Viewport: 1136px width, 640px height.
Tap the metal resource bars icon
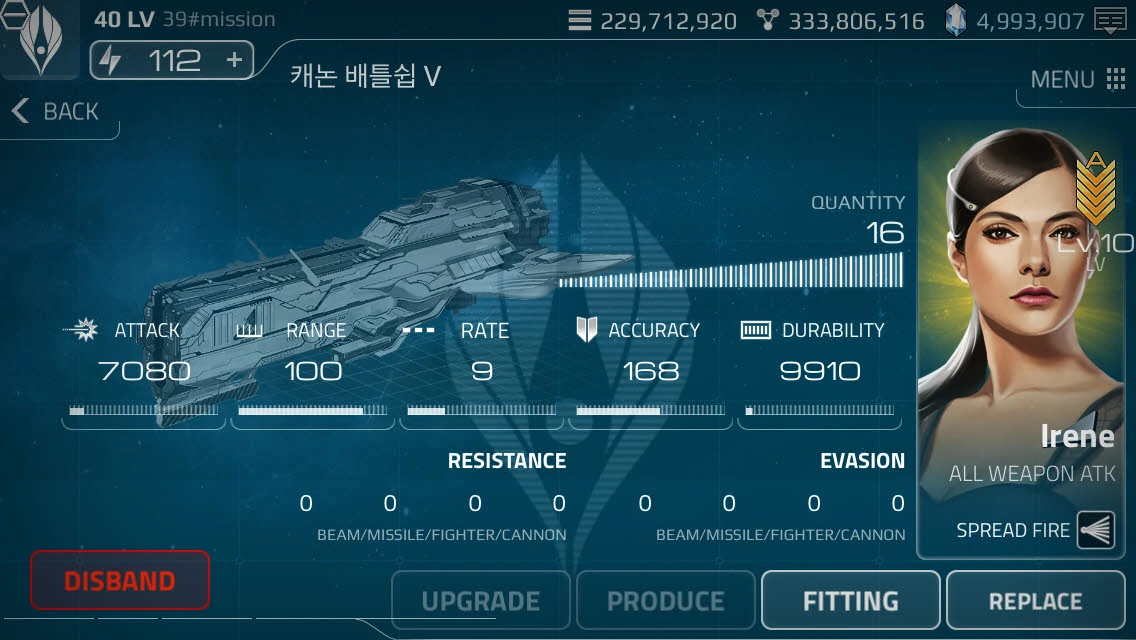click(580, 20)
